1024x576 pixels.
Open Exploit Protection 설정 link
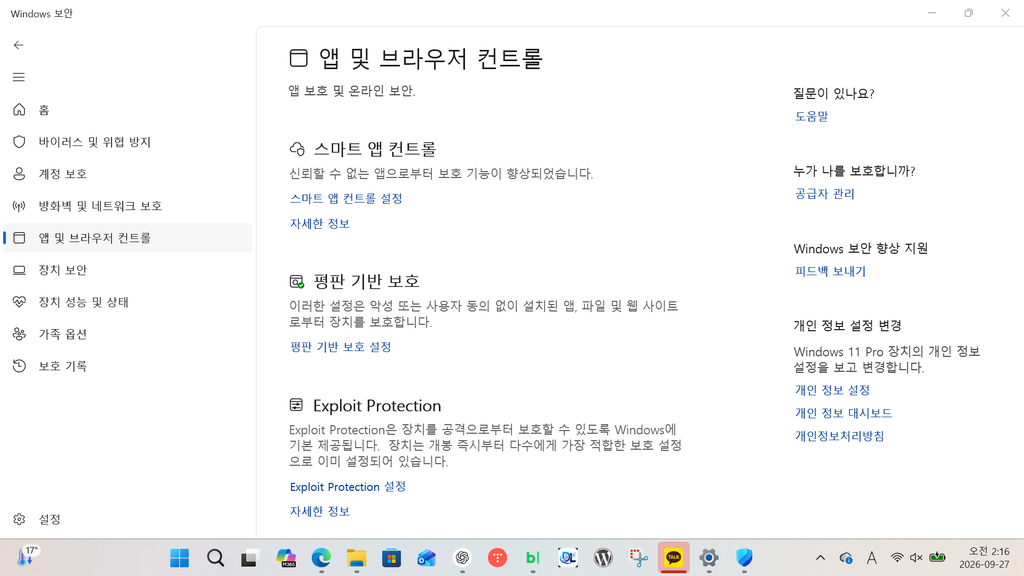click(347, 487)
